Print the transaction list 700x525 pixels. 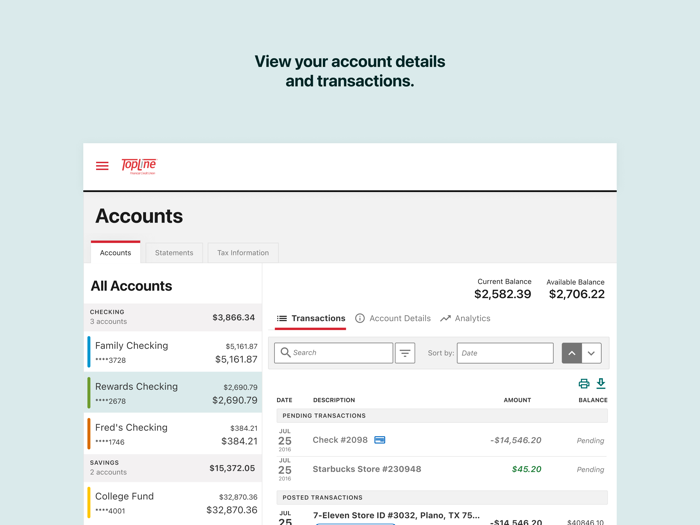(x=584, y=383)
